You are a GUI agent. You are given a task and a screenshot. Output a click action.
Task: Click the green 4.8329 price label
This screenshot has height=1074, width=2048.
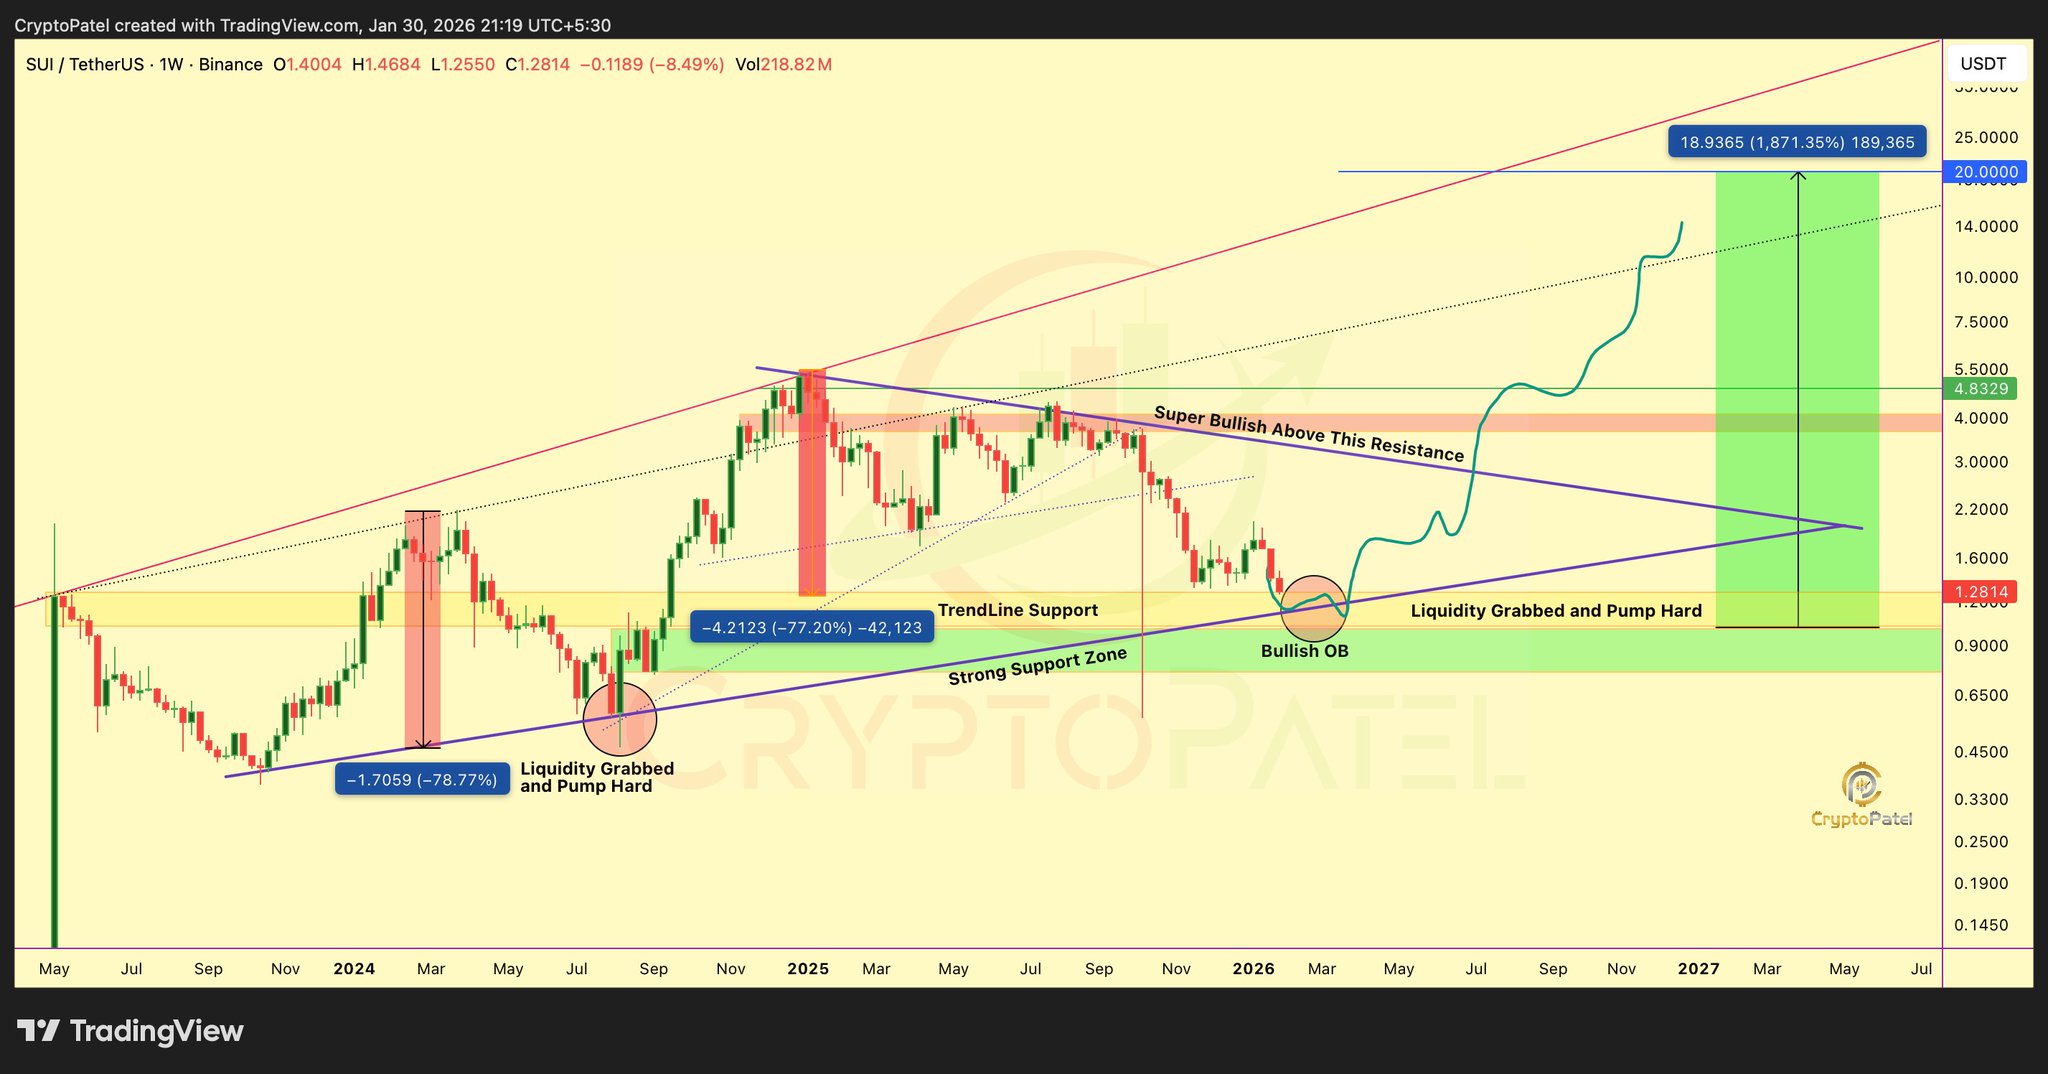coord(1979,388)
